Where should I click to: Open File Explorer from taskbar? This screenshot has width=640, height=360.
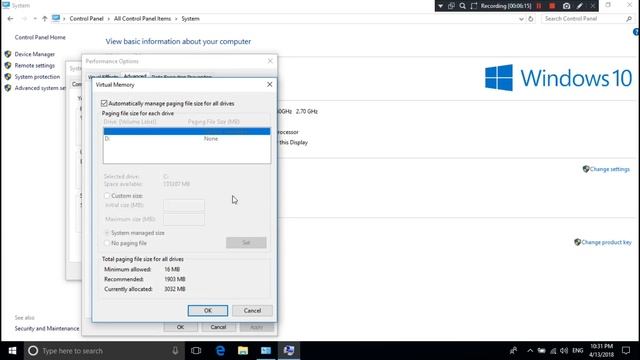tap(243, 351)
